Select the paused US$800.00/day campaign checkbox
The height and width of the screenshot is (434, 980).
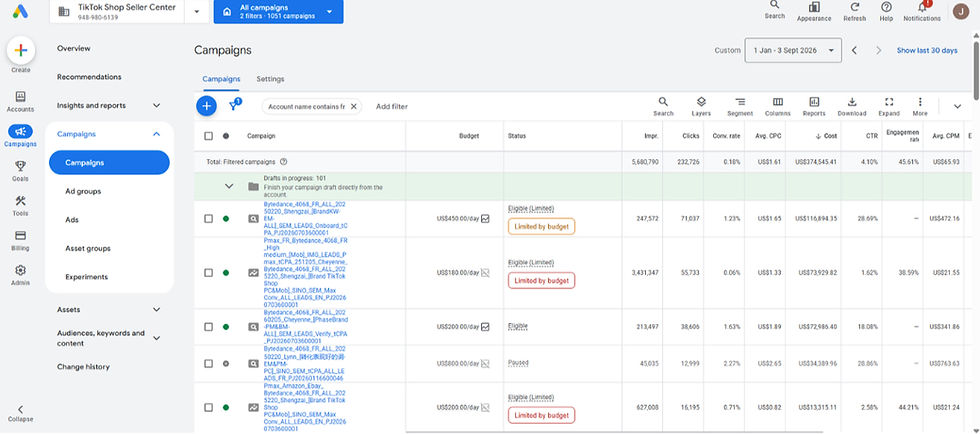[209, 363]
